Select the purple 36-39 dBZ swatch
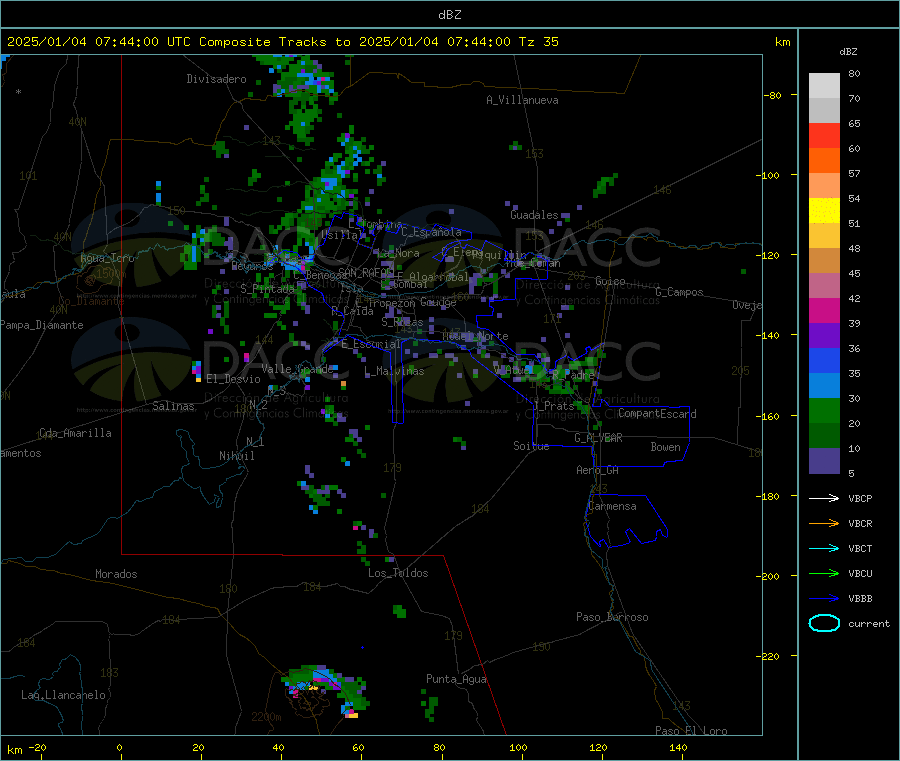900x761 pixels. (824, 336)
